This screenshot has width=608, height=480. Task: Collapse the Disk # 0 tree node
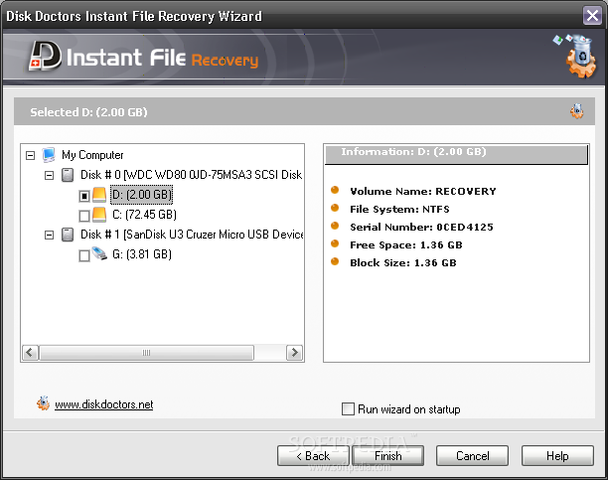click(49, 176)
